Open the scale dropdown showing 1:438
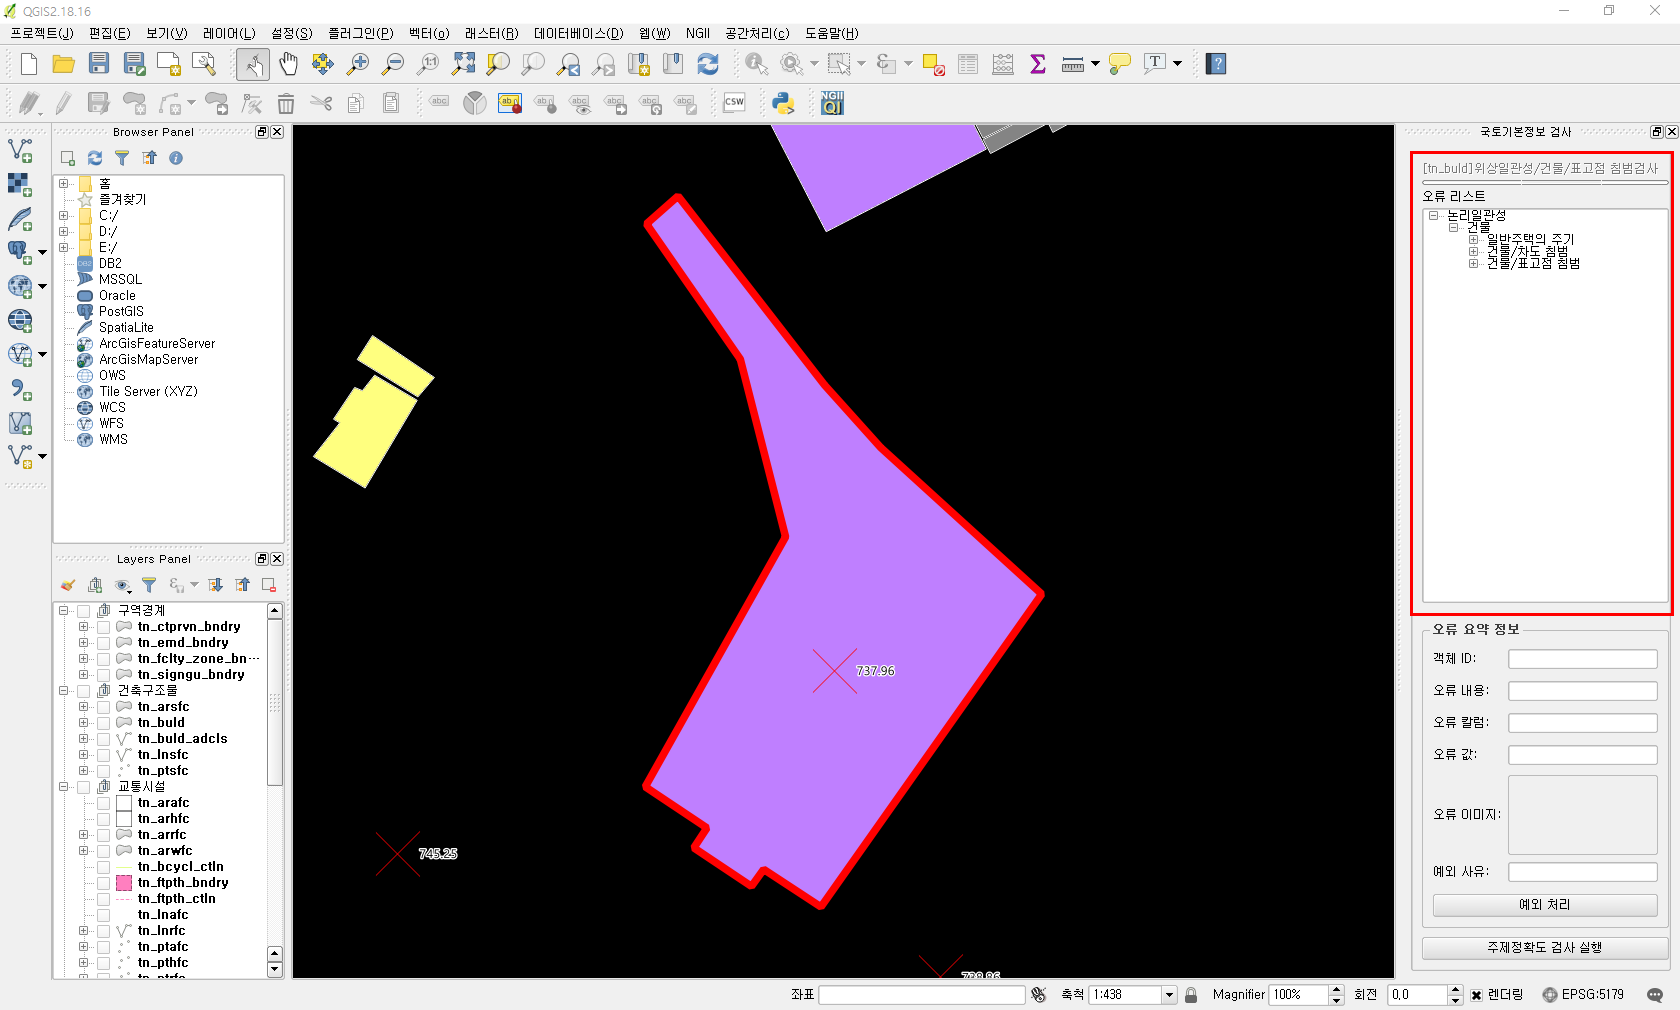The image size is (1680, 1010). coord(1168,995)
